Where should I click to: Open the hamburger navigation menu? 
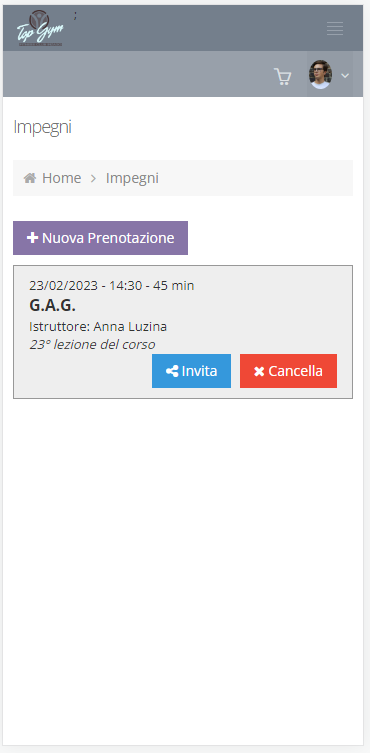335,28
